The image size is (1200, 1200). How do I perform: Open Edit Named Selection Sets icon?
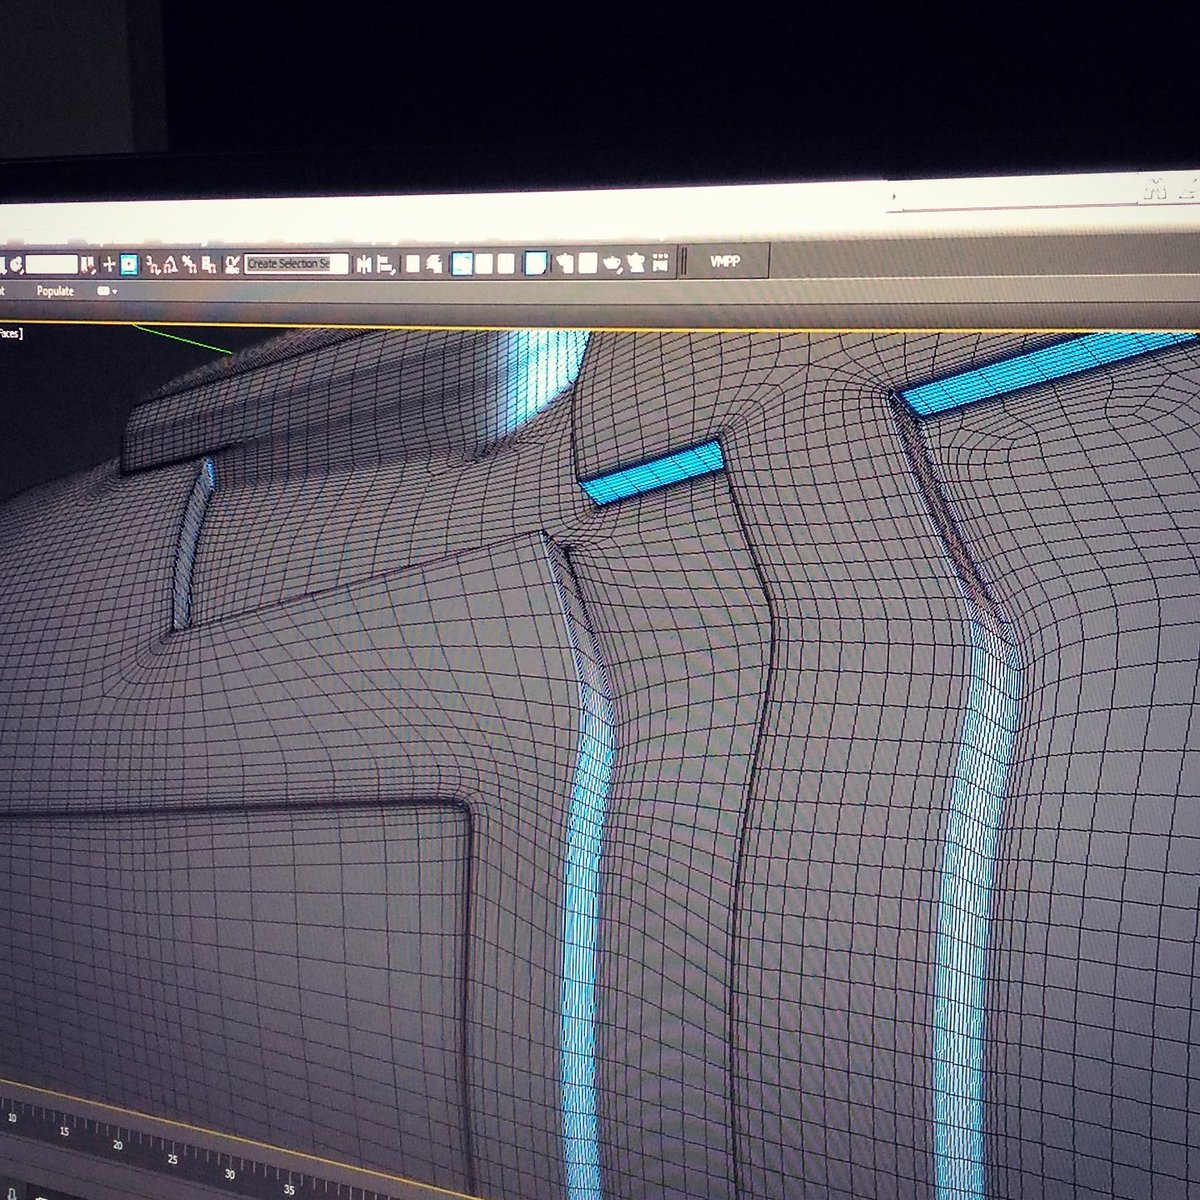232,264
